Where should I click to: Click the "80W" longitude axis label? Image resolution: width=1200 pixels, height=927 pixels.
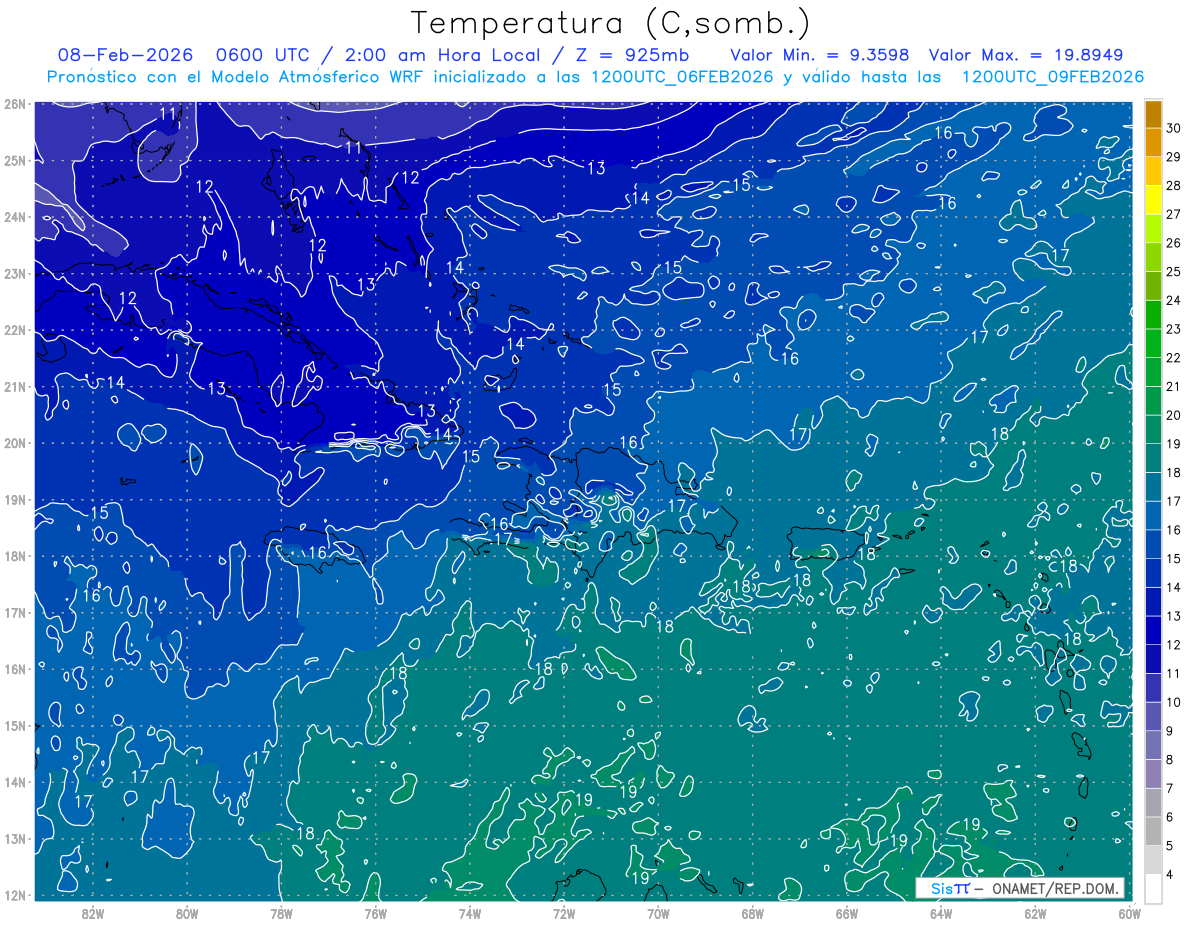tap(187, 913)
